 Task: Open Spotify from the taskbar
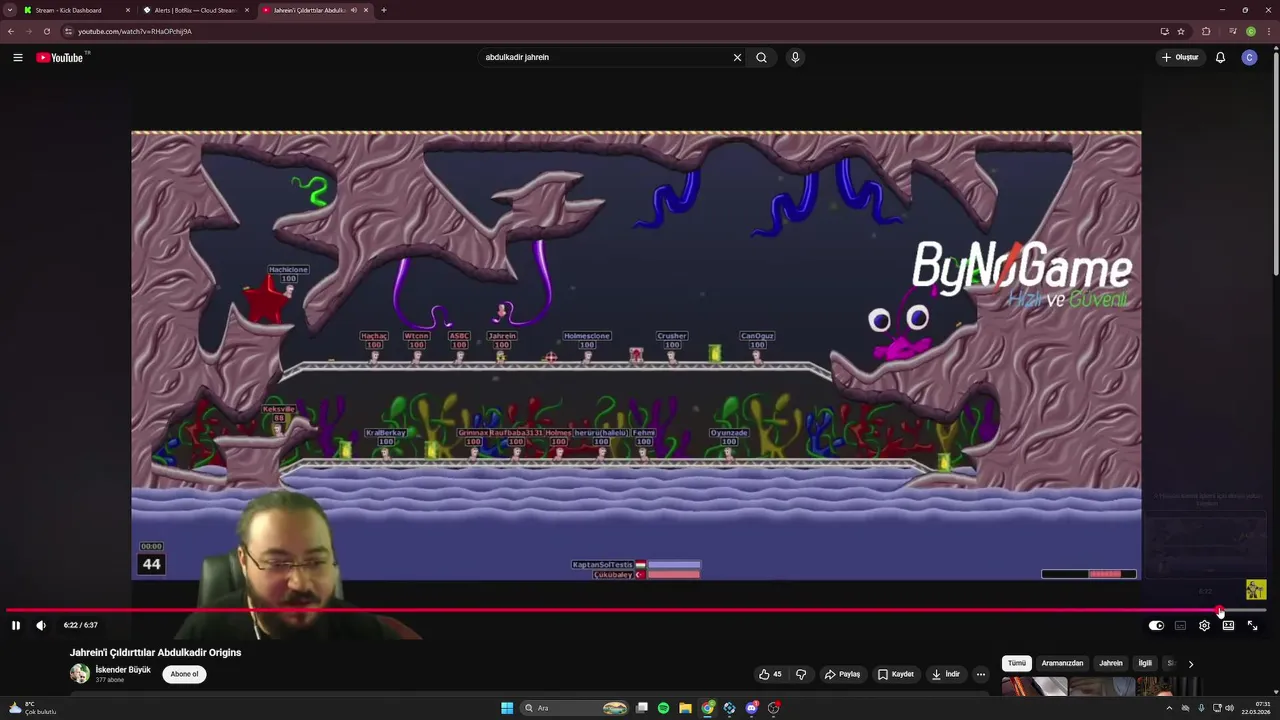pos(663,708)
